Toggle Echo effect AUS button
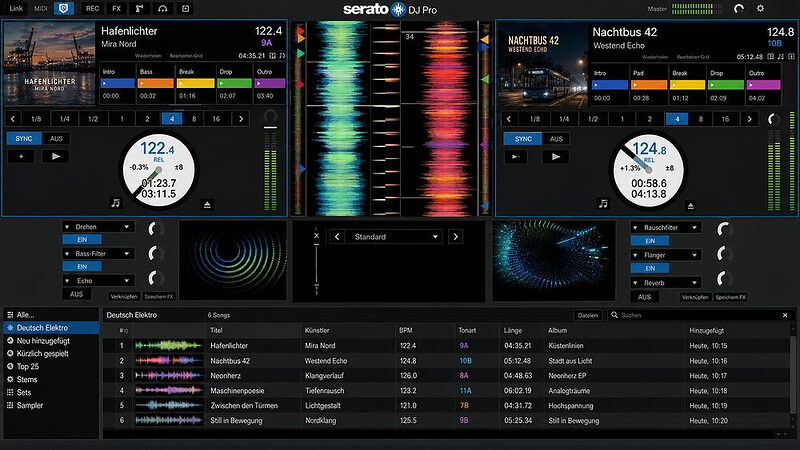Image resolution: width=800 pixels, height=450 pixels. [76, 294]
